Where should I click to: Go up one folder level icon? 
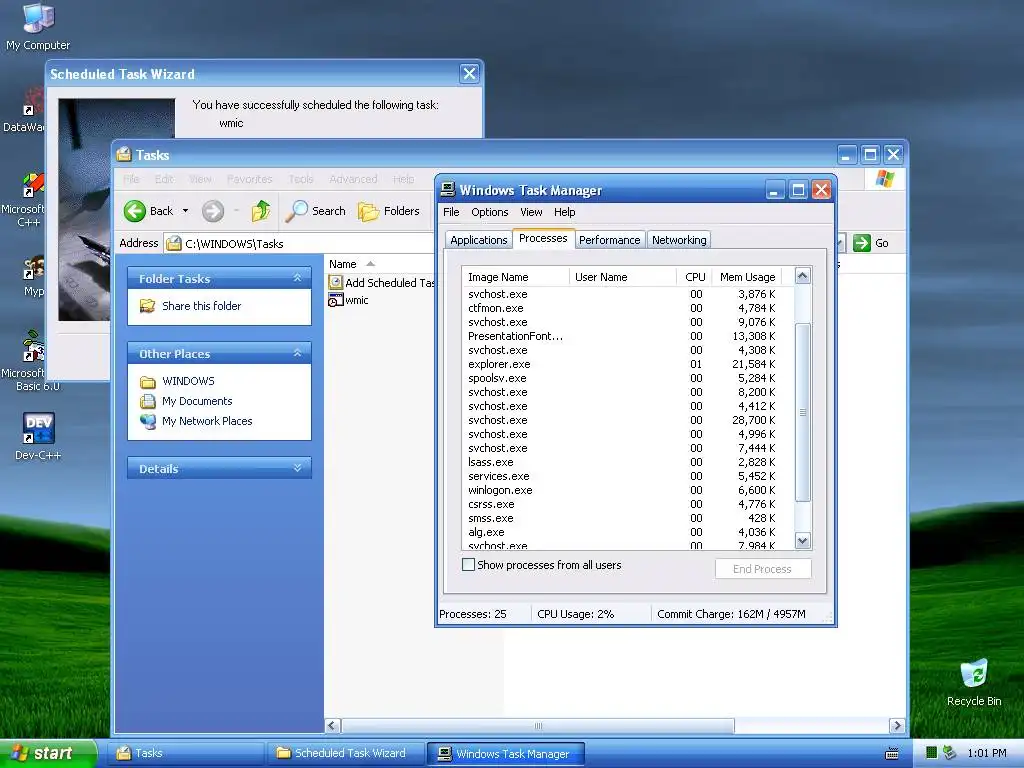pos(261,211)
